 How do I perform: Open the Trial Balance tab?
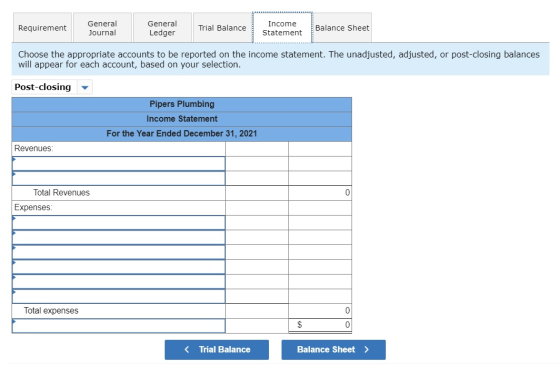pyautogui.click(x=222, y=28)
